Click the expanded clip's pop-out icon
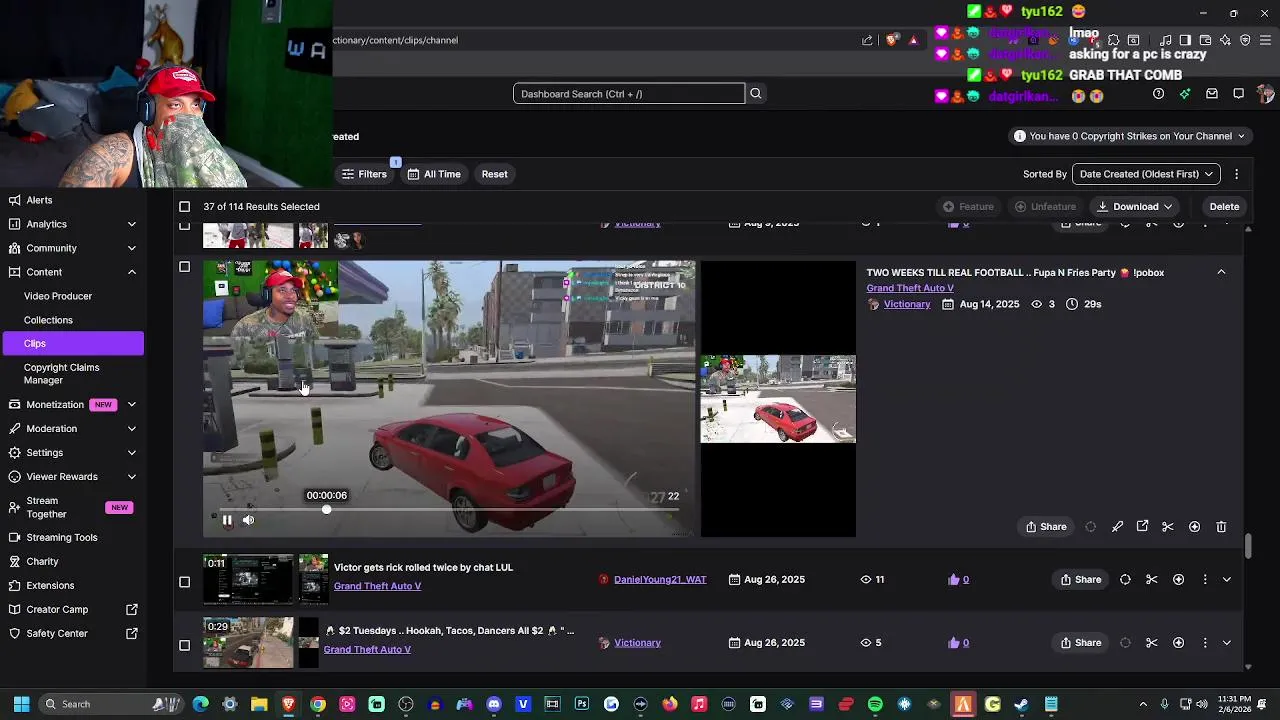Viewport: 1280px width, 720px height. click(x=1142, y=527)
